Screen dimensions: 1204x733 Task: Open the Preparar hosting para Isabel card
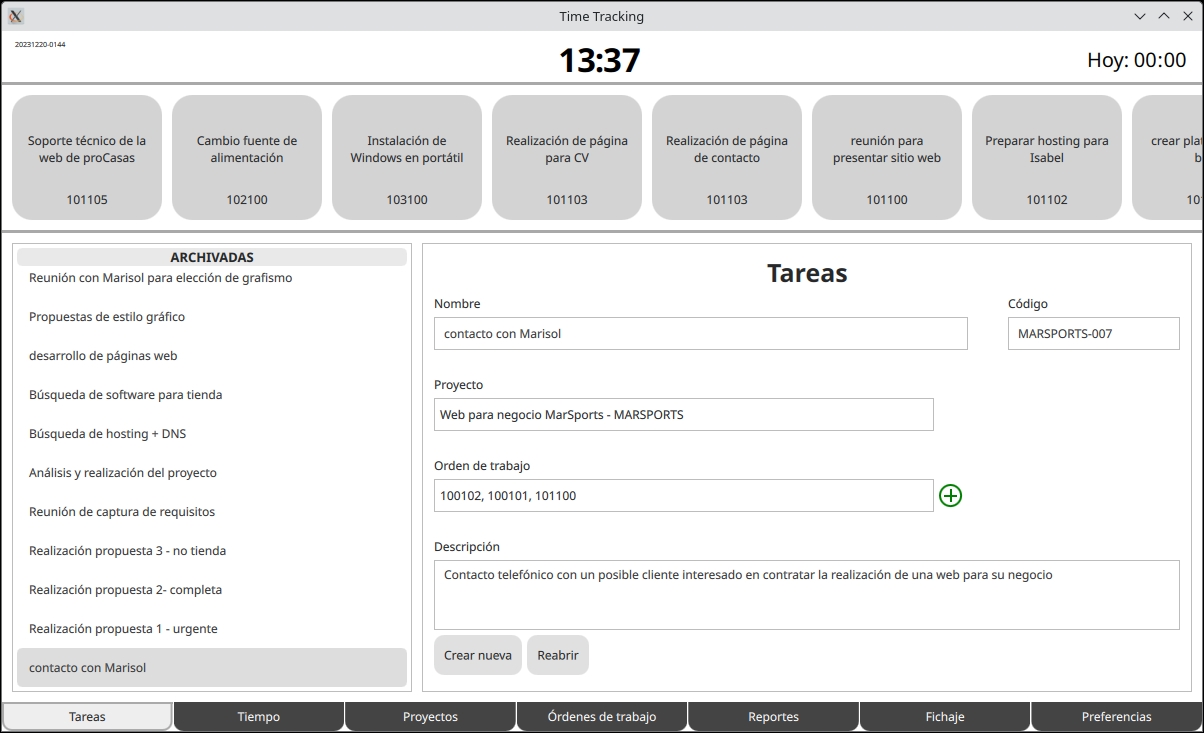pyautogui.click(x=1046, y=156)
